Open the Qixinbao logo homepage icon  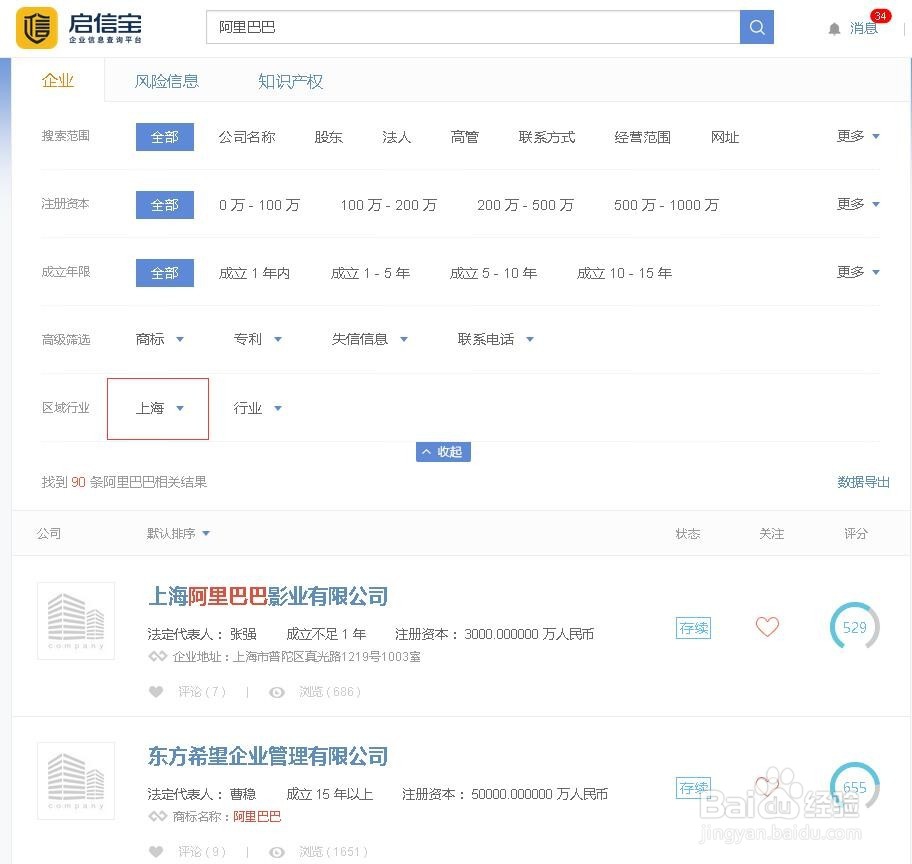38,28
